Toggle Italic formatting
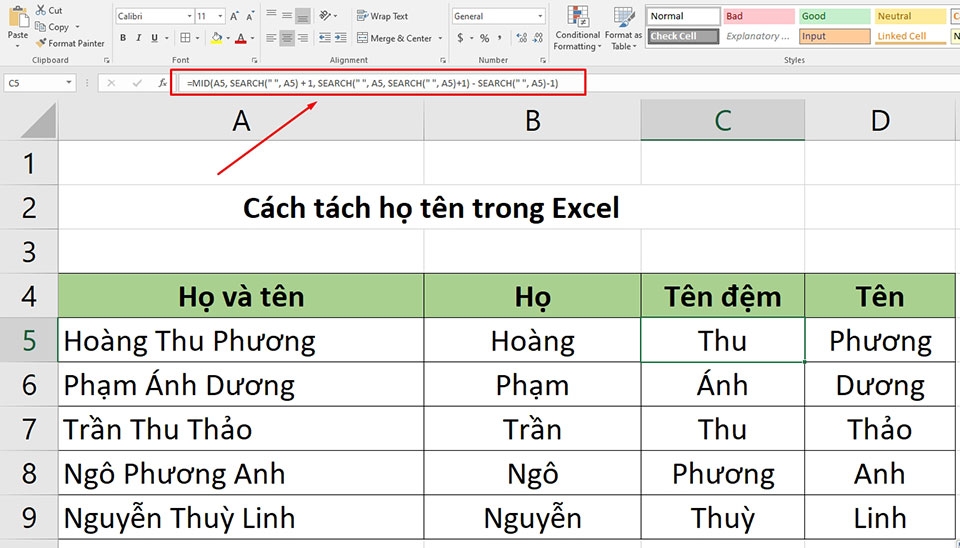Image resolution: width=960 pixels, height=548 pixels. click(138, 38)
